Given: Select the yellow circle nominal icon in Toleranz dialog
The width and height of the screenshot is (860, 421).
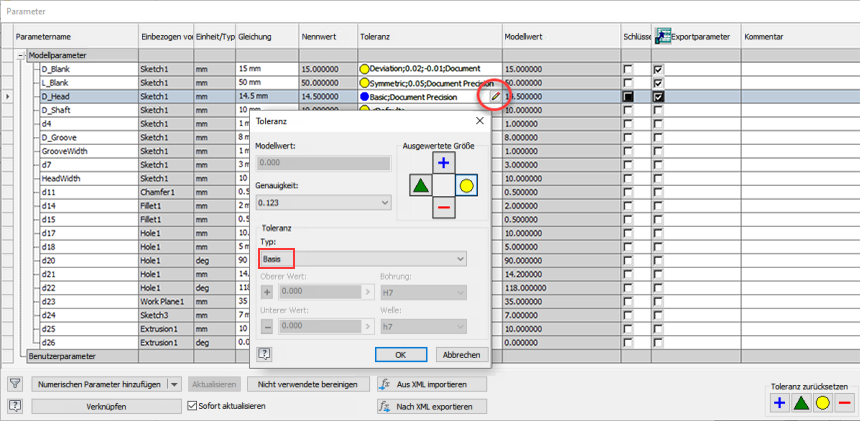Looking at the screenshot, I should coord(466,186).
